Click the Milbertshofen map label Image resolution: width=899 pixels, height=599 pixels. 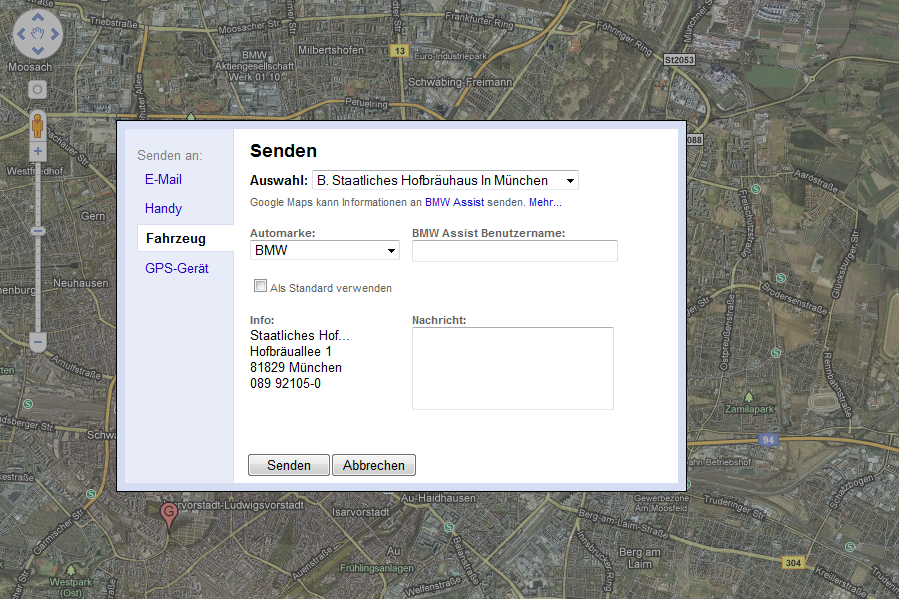click(331, 50)
